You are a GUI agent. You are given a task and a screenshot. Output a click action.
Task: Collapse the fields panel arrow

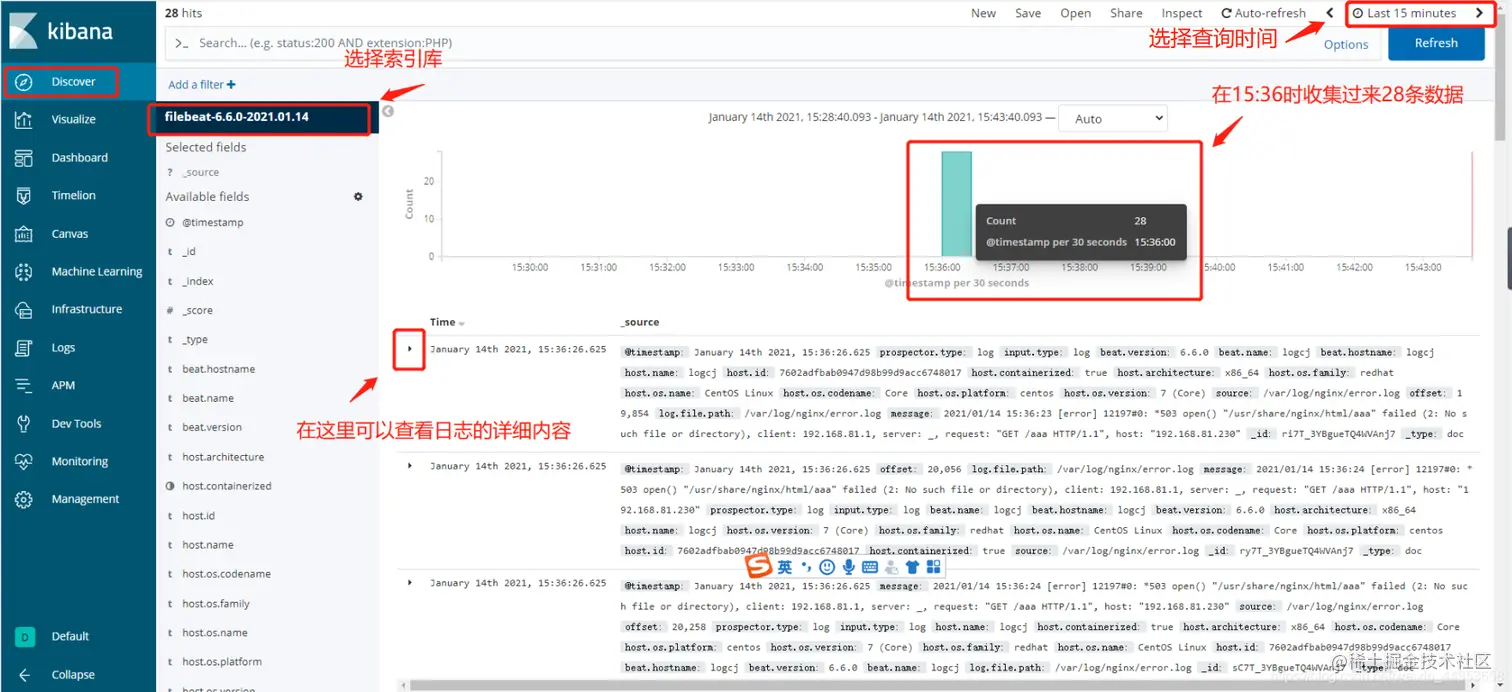388,111
